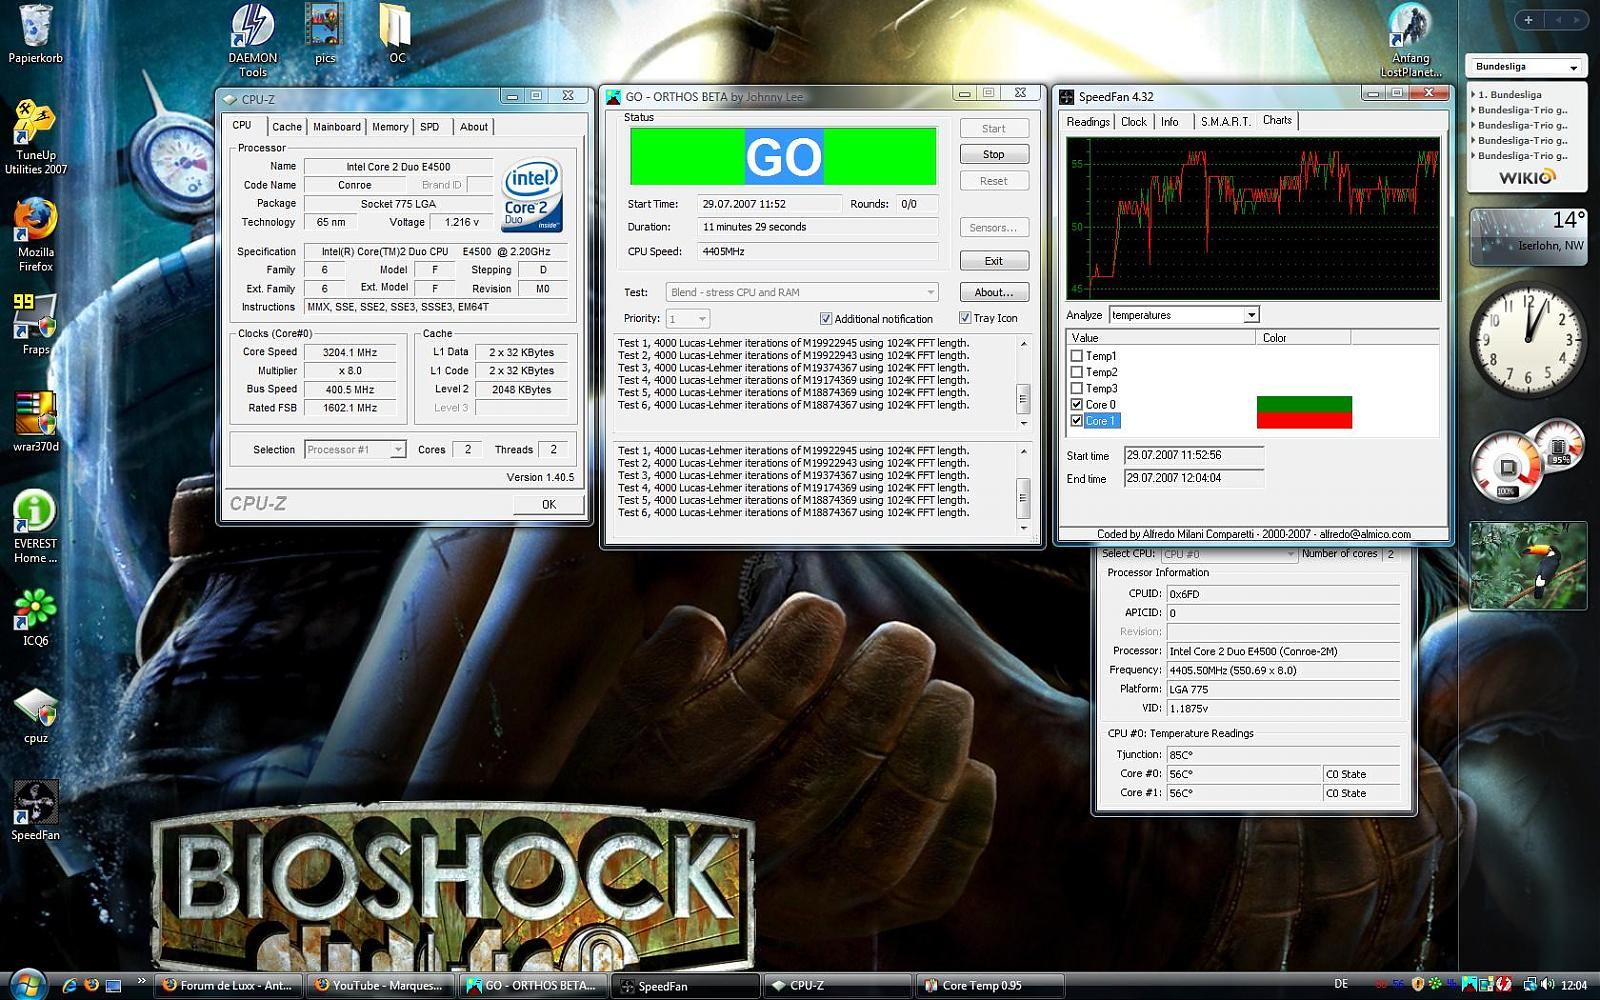Open SpeedFan Clock tab
The image size is (1600, 1000).
point(1134,122)
